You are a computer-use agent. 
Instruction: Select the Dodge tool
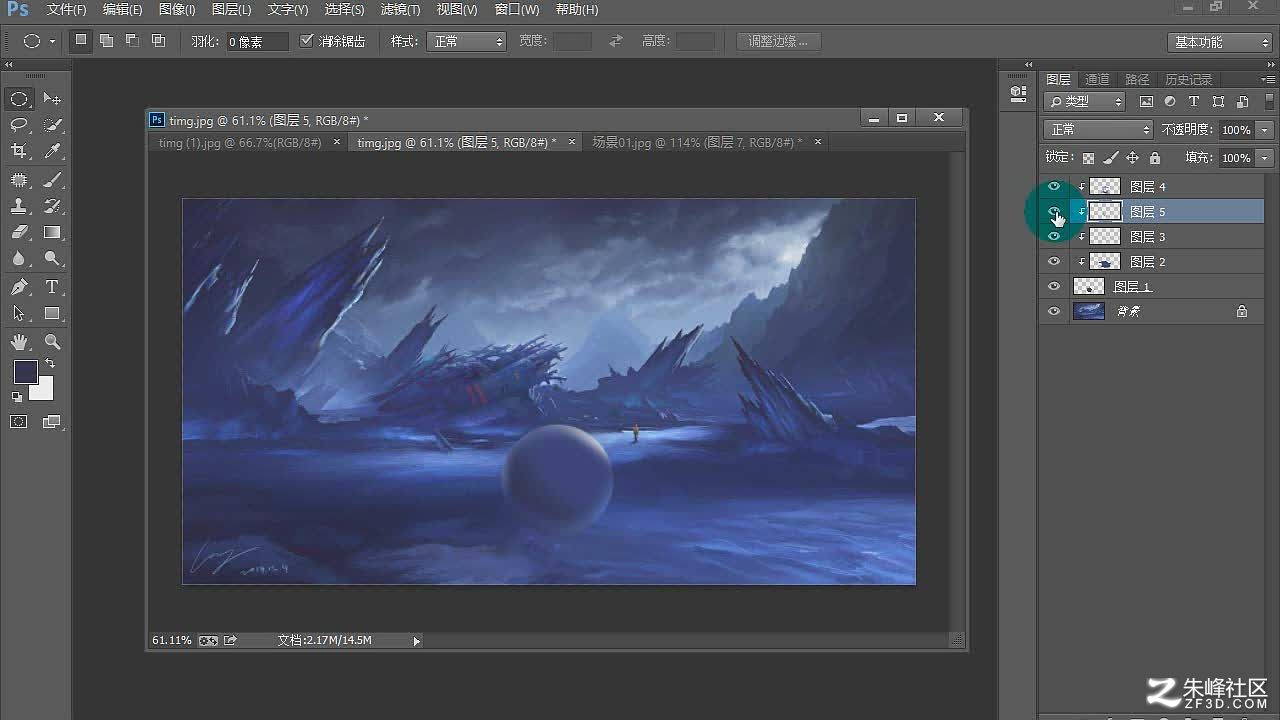(52, 258)
